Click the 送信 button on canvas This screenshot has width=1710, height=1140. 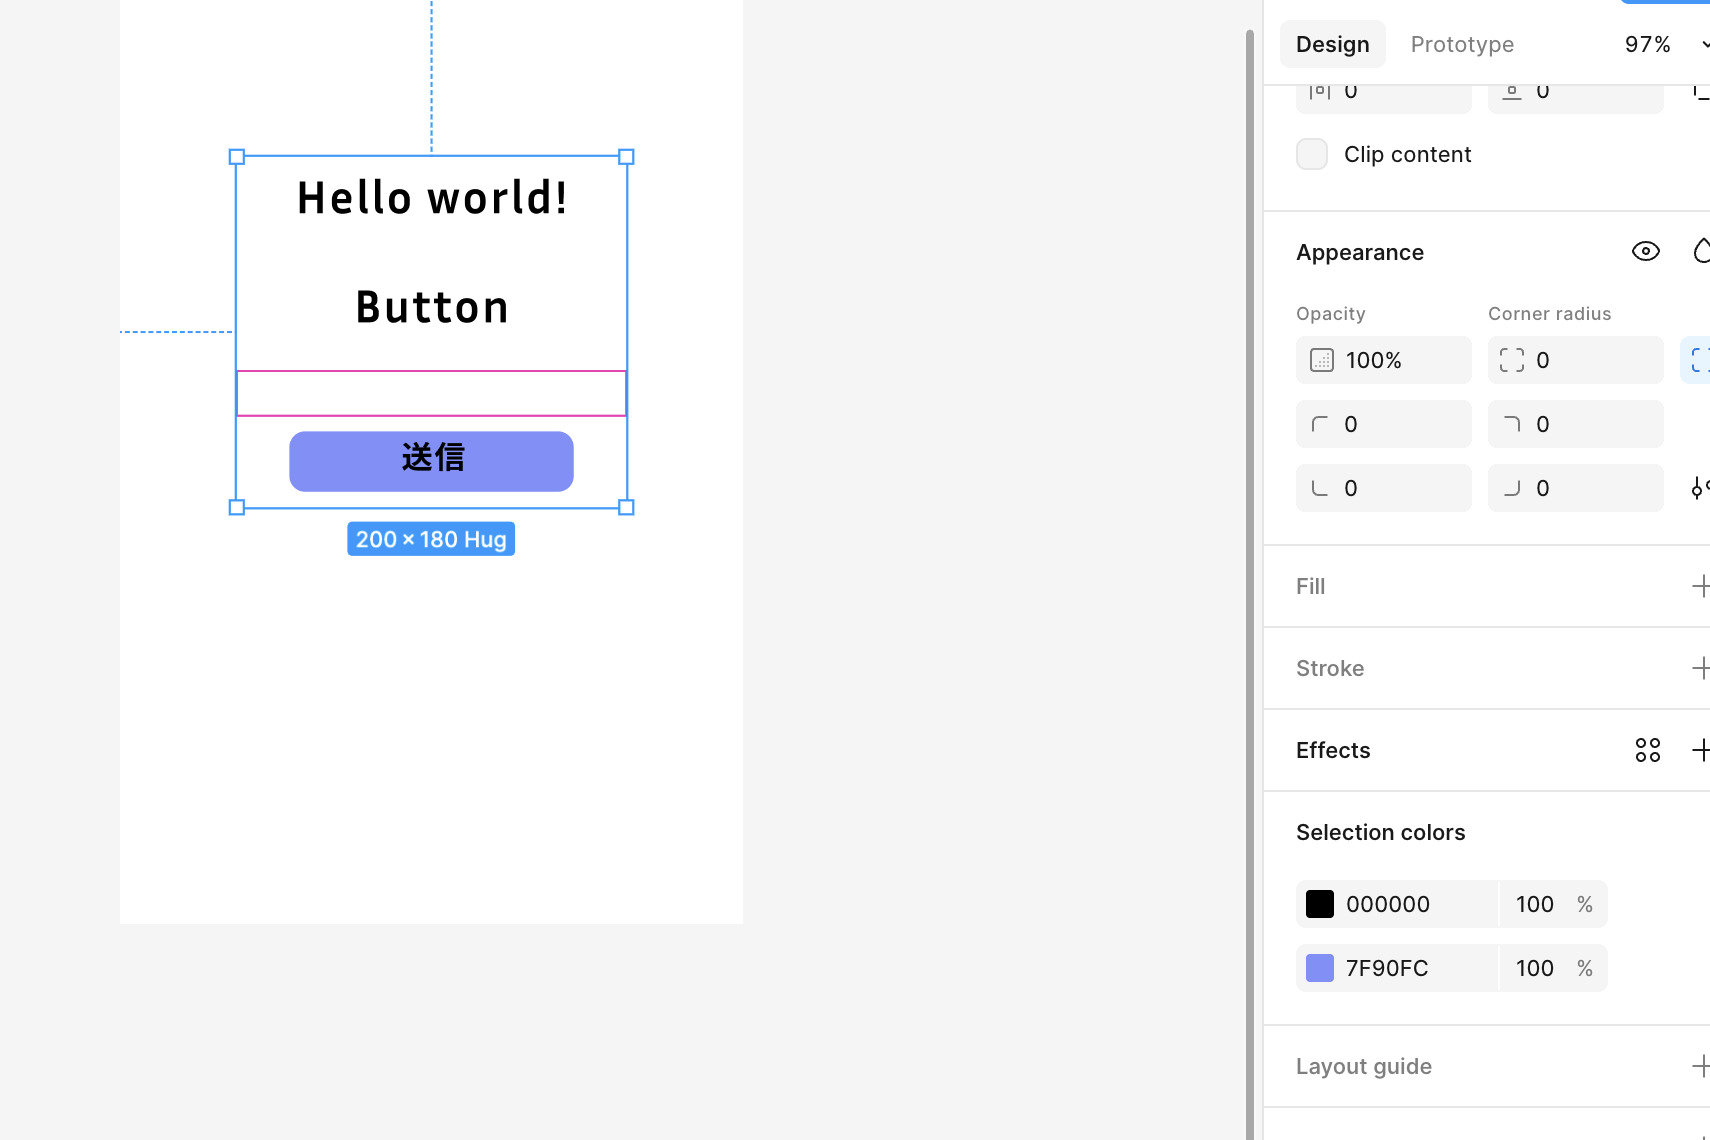point(431,461)
